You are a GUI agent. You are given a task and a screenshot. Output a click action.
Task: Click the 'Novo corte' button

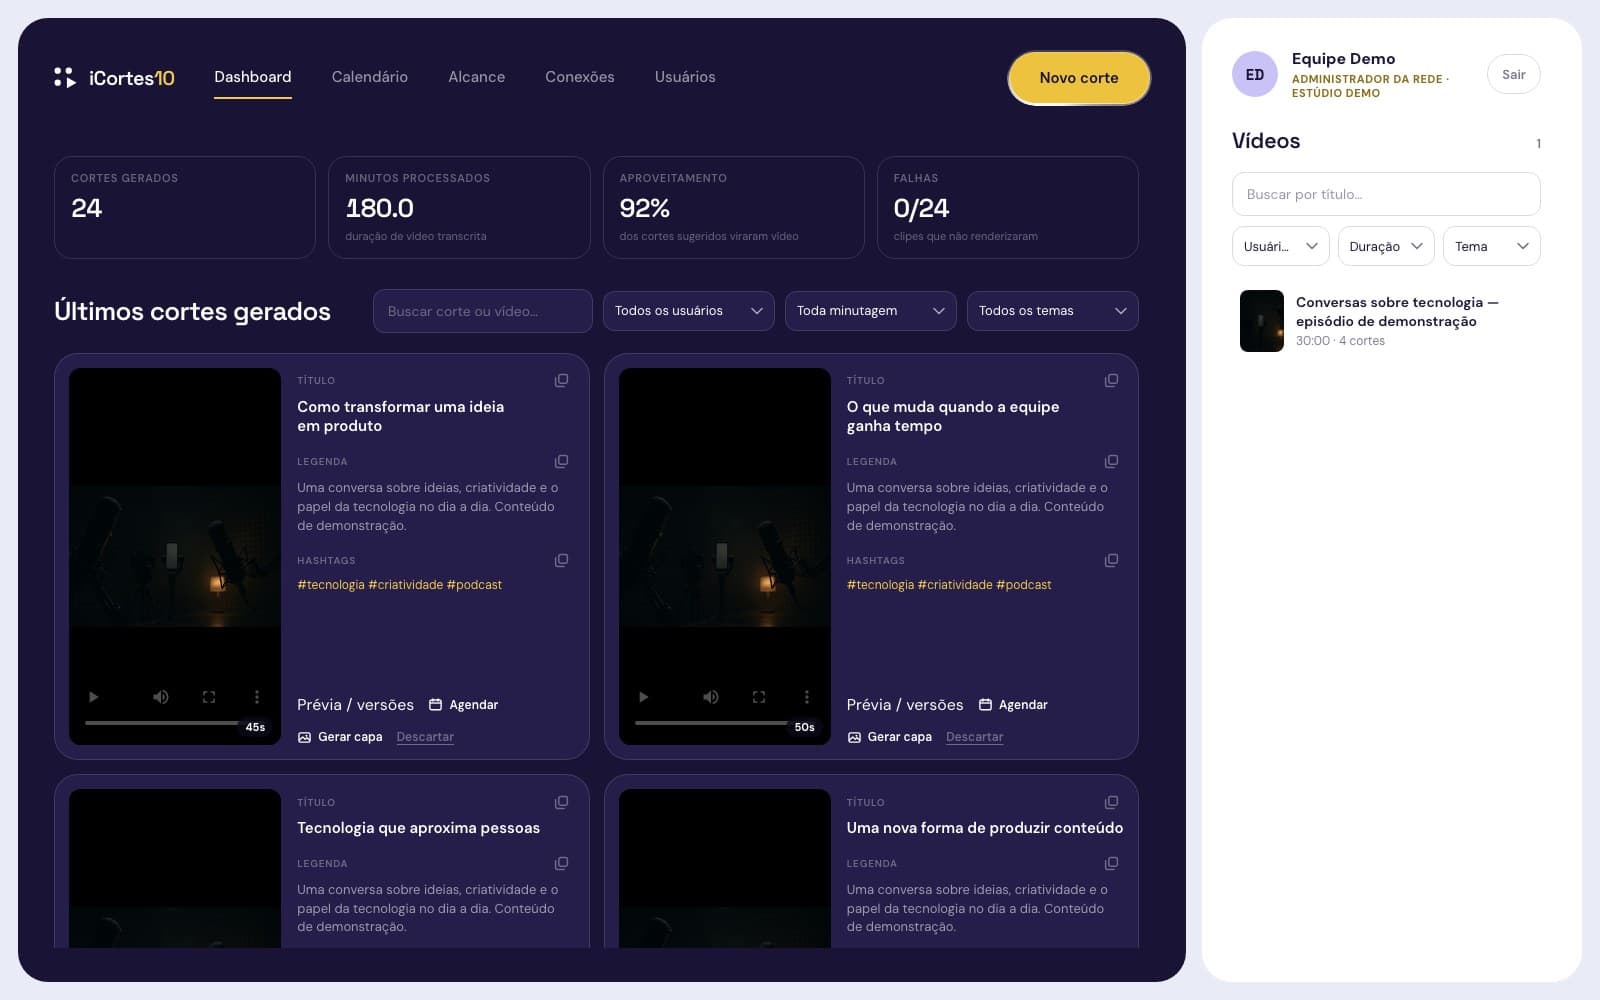pos(1079,78)
